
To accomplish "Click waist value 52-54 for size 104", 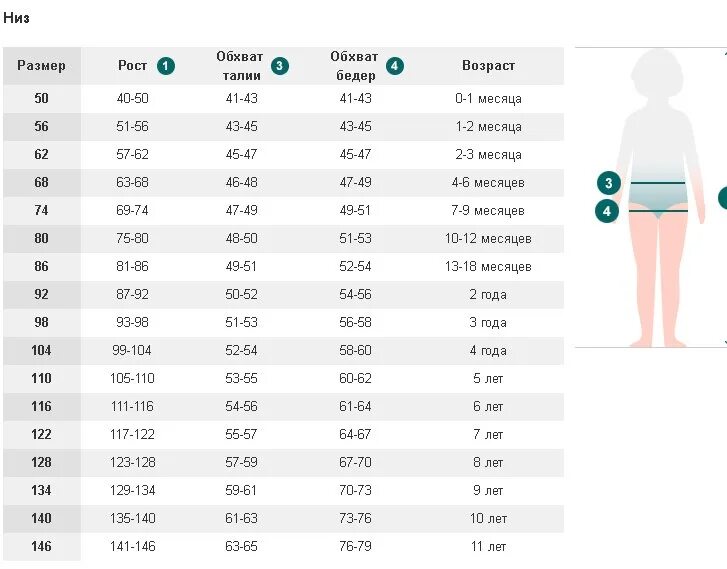I will [x=241, y=350].
